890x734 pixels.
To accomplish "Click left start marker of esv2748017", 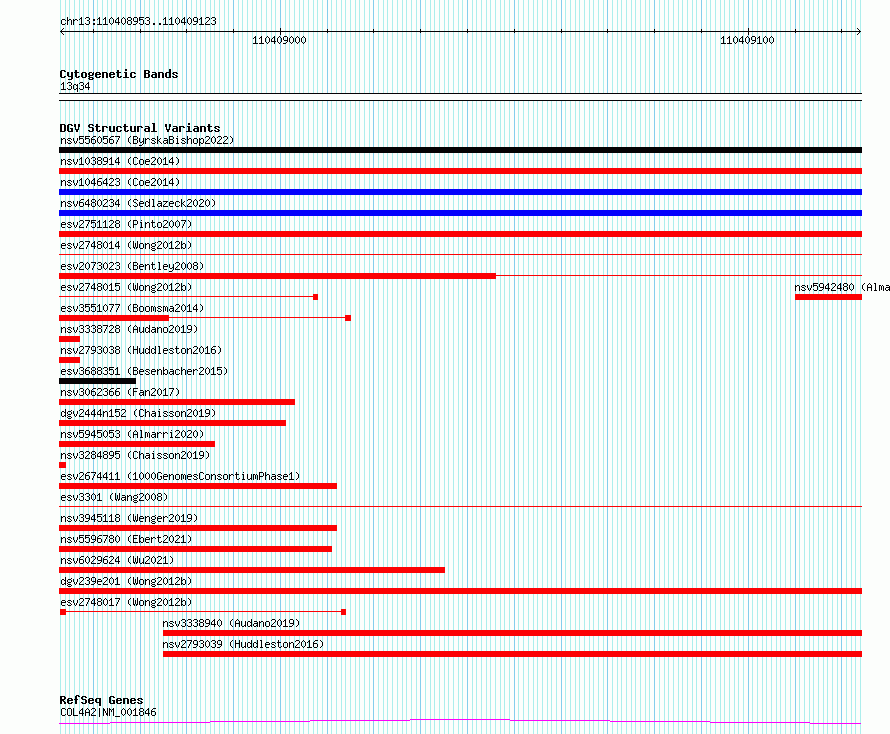I will [x=63, y=612].
